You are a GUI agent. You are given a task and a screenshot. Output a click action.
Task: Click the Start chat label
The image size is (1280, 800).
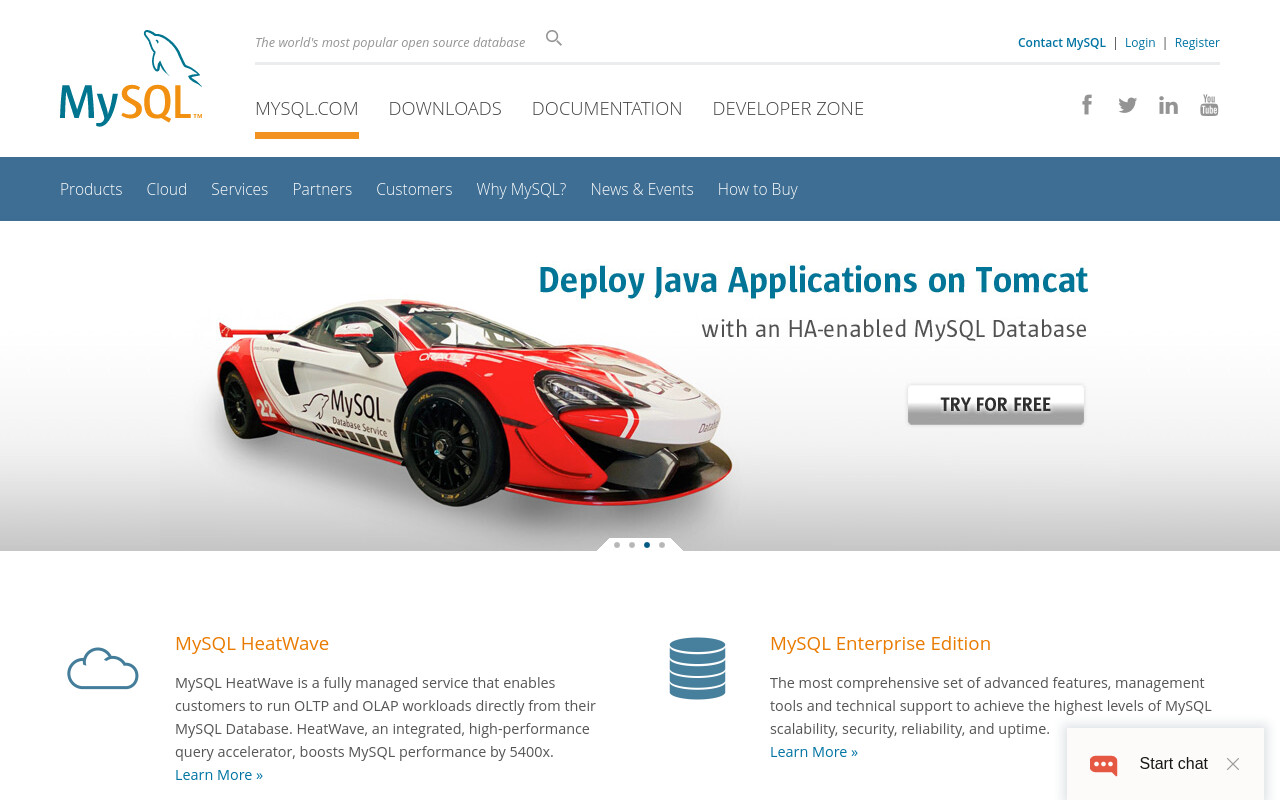(x=1174, y=764)
